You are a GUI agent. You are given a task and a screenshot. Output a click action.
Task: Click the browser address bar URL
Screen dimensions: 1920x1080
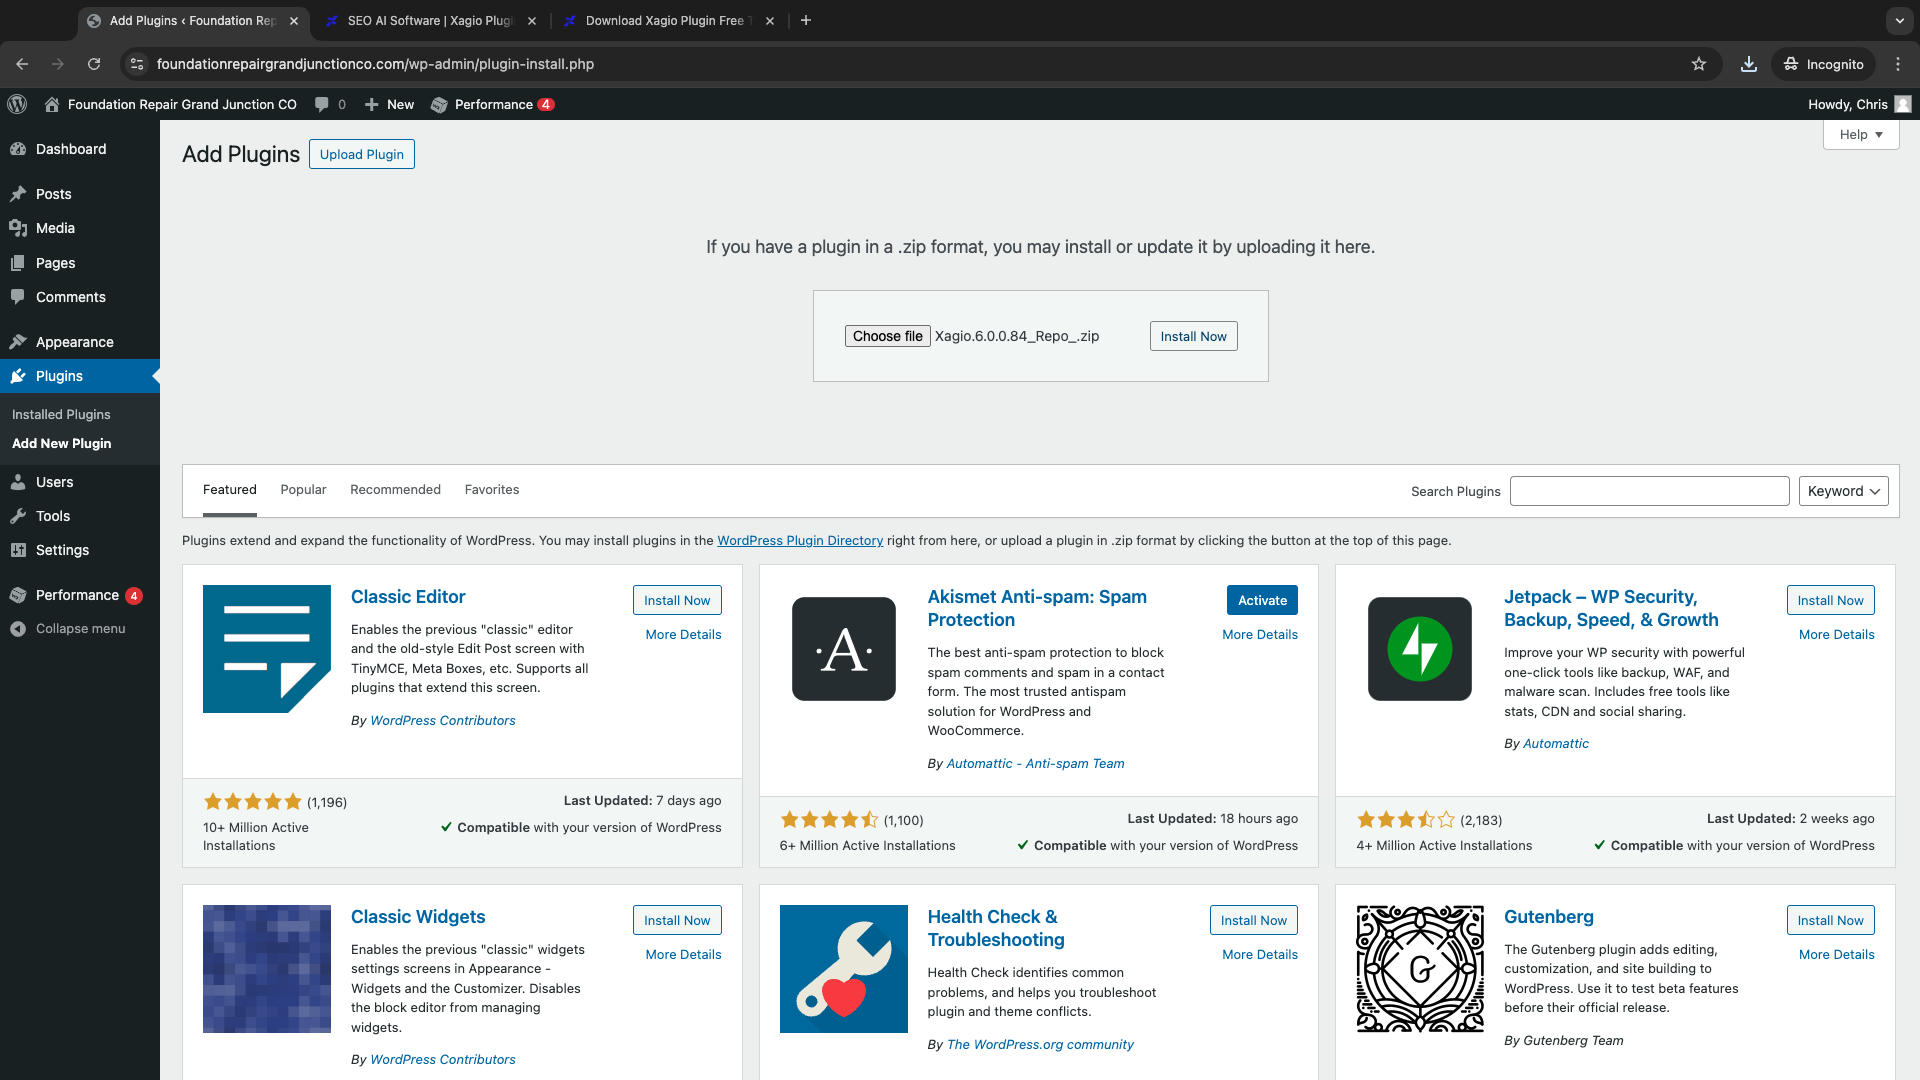click(375, 64)
